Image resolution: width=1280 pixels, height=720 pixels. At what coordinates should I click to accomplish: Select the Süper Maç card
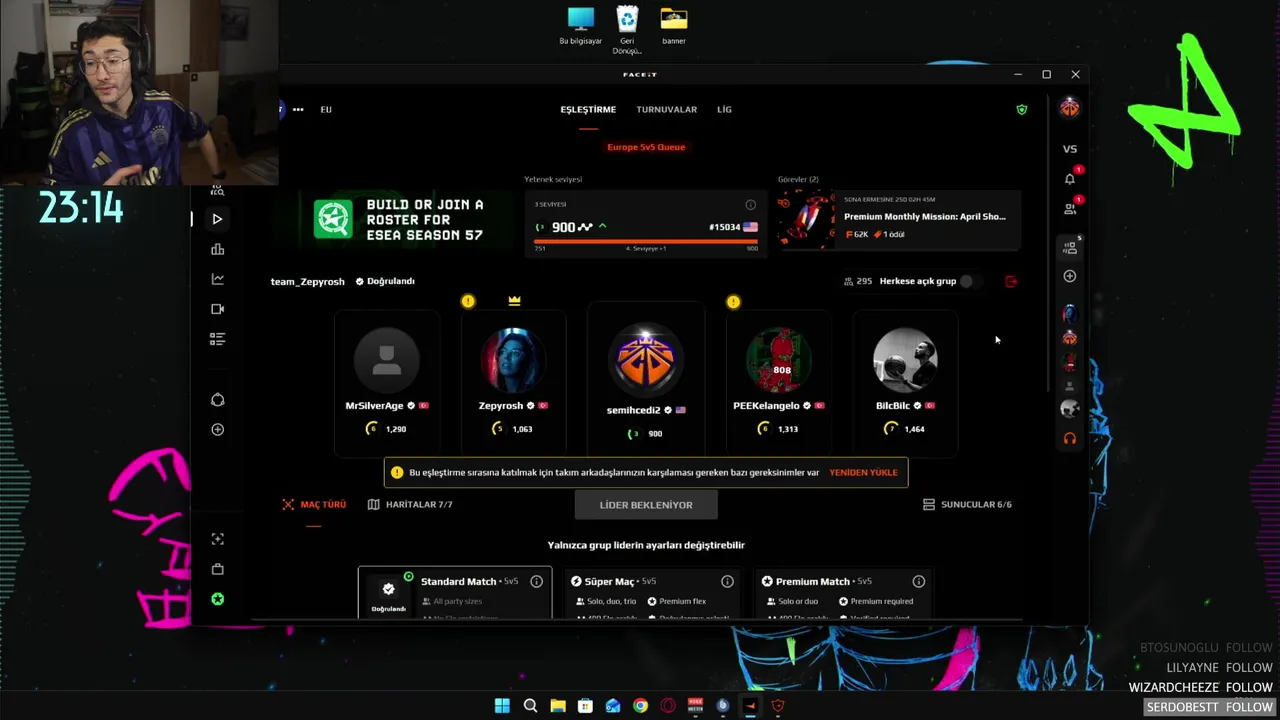652,592
